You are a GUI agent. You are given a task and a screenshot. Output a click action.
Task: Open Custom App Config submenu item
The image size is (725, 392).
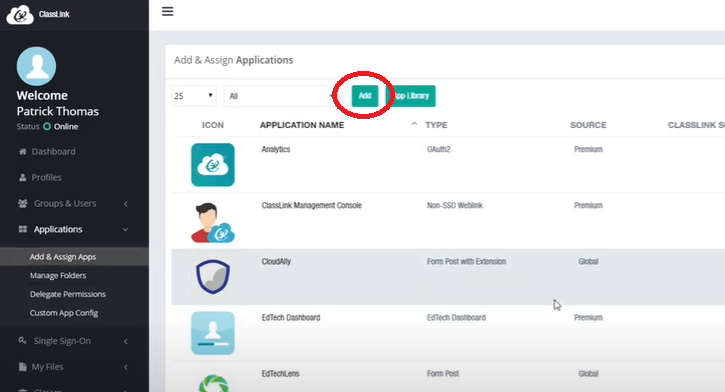click(x=64, y=313)
